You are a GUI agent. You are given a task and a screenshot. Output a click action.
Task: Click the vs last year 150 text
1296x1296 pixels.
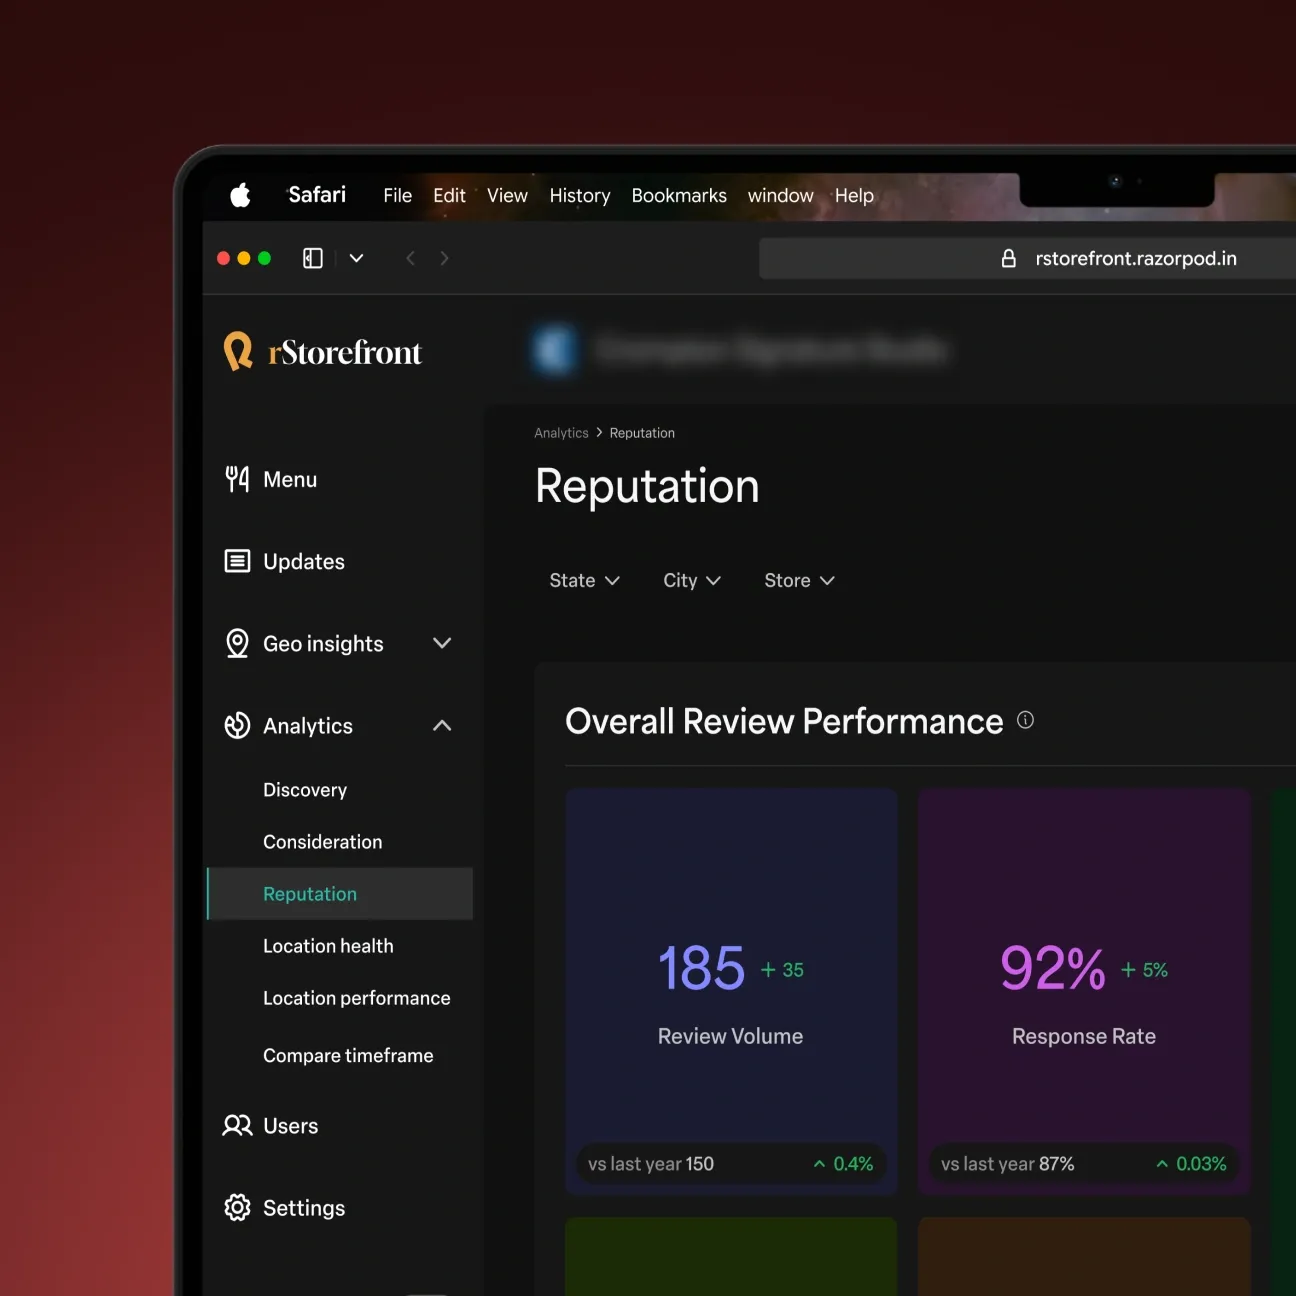pos(651,1164)
